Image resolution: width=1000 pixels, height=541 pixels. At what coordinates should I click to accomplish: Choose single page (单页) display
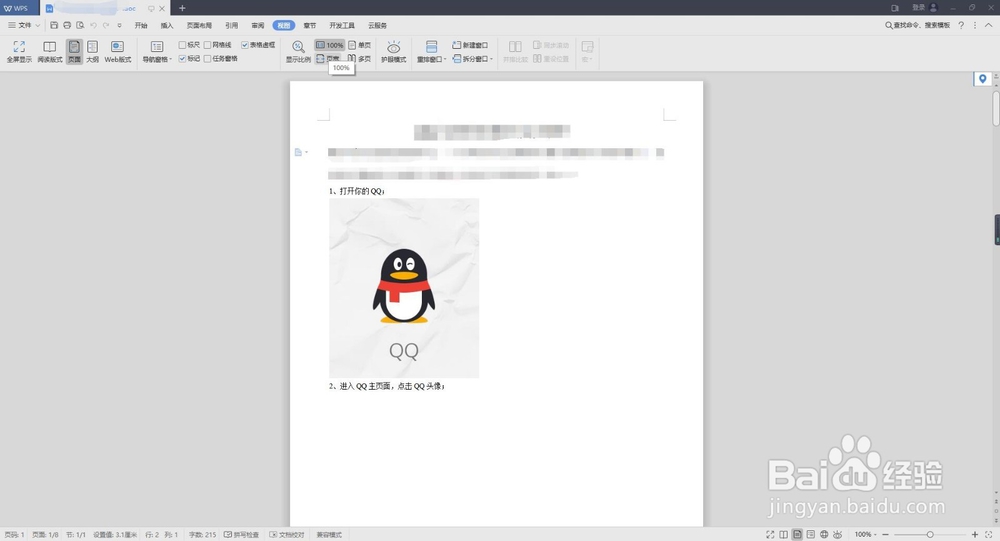click(360, 45)
